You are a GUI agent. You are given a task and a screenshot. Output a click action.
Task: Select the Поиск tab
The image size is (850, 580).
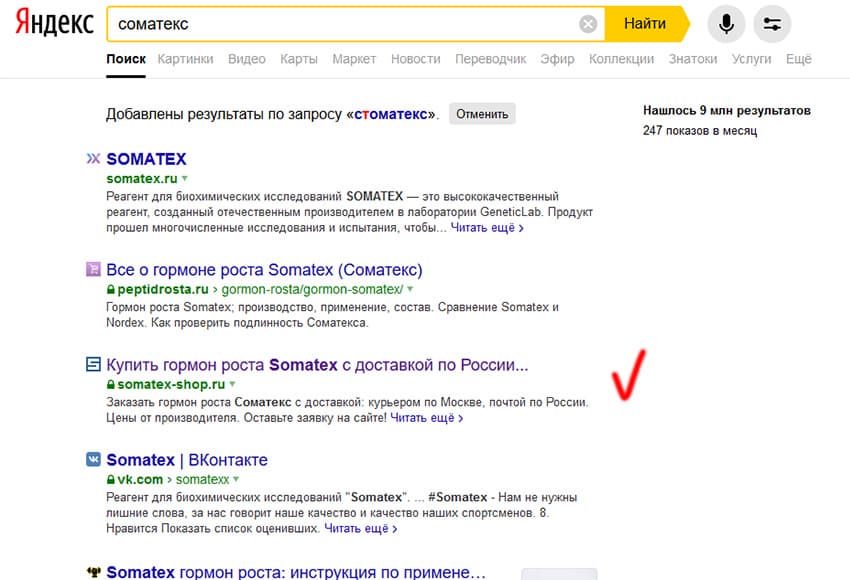click(126, 59)
